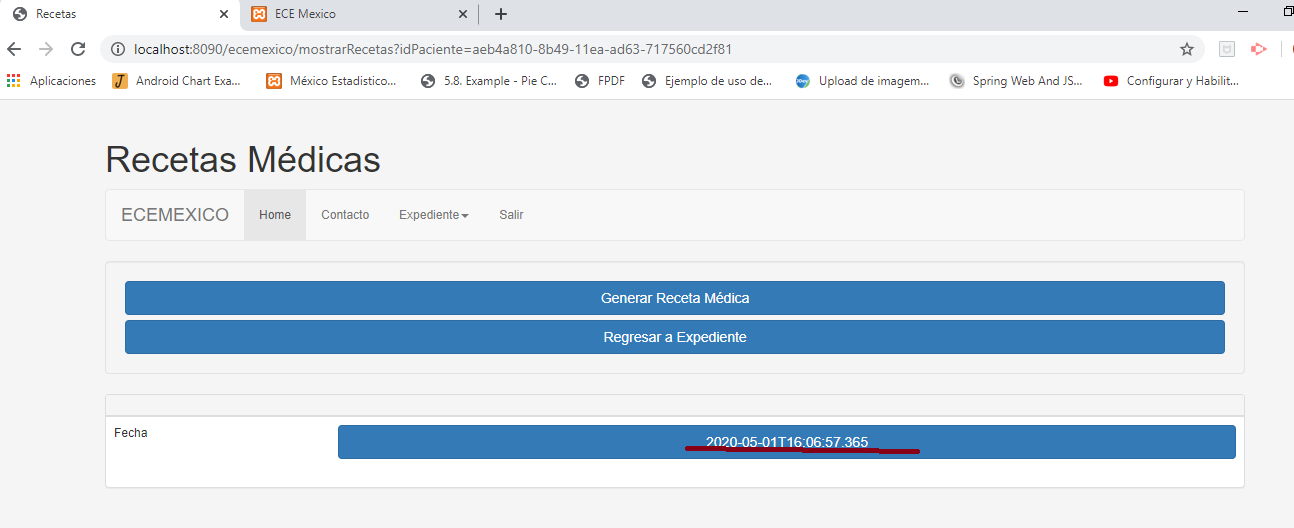
Task: Open the YouTube Configurar y Habilit... bookmark
Action: [x=1172, y=81]
